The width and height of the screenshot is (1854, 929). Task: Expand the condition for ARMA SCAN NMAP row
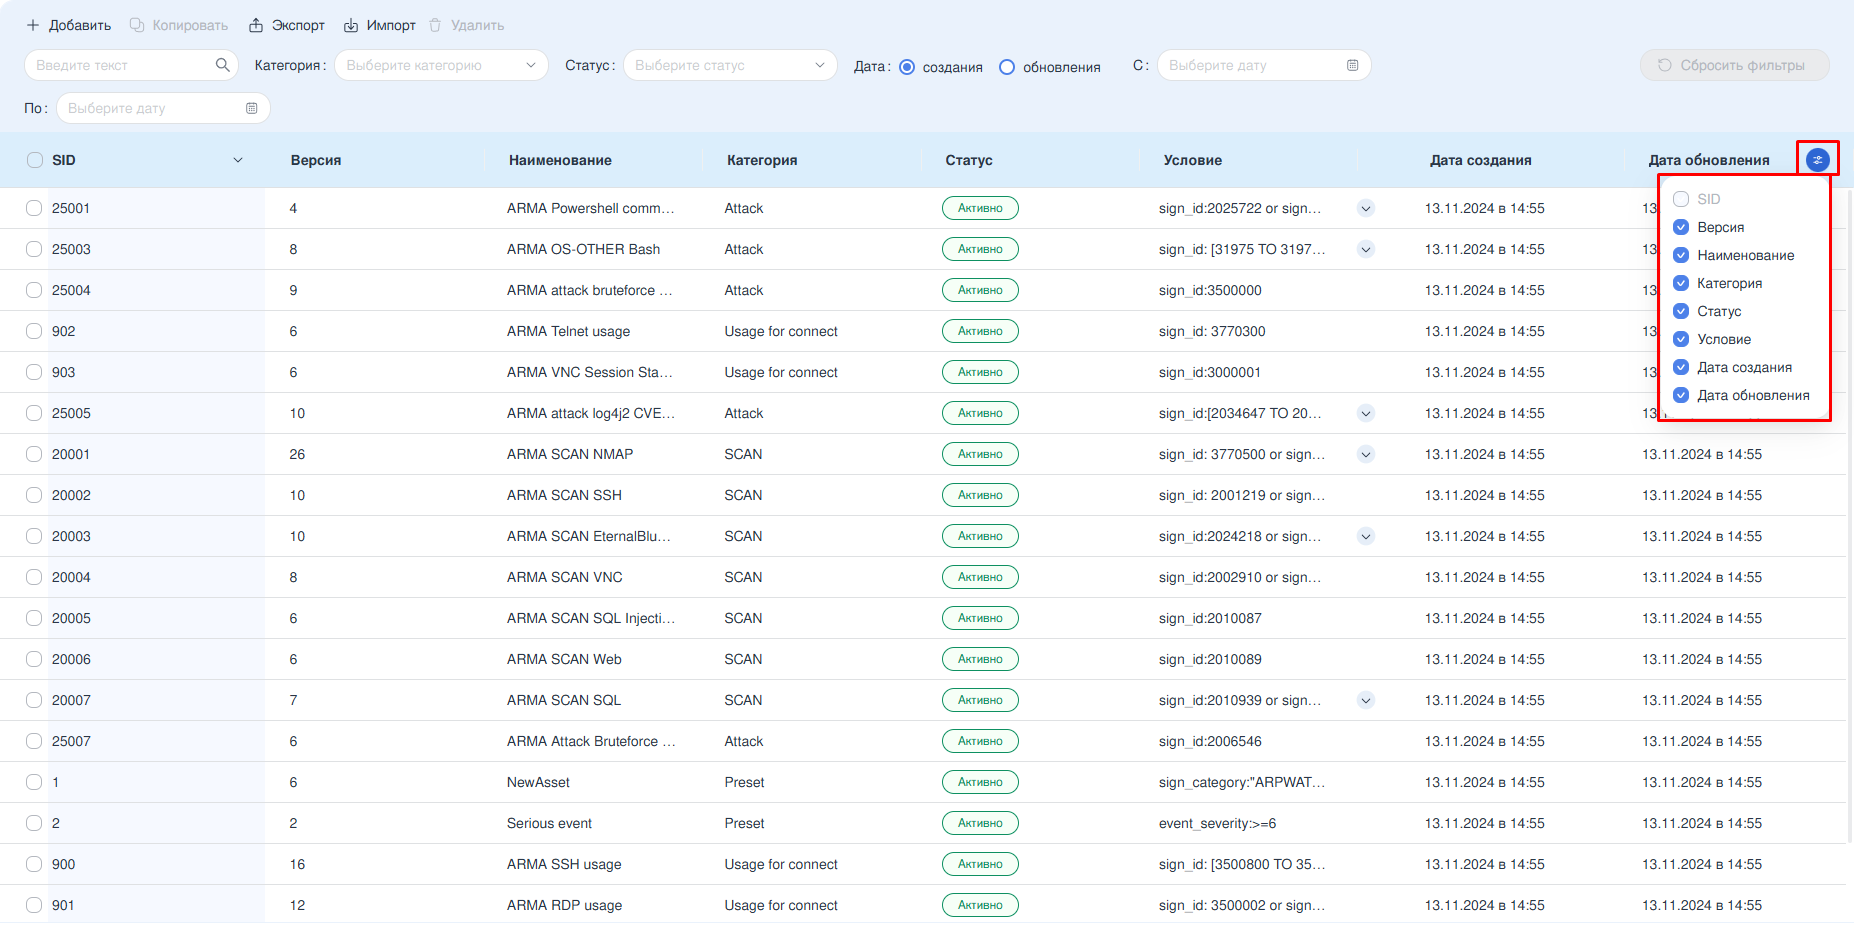click(1366, 454)
